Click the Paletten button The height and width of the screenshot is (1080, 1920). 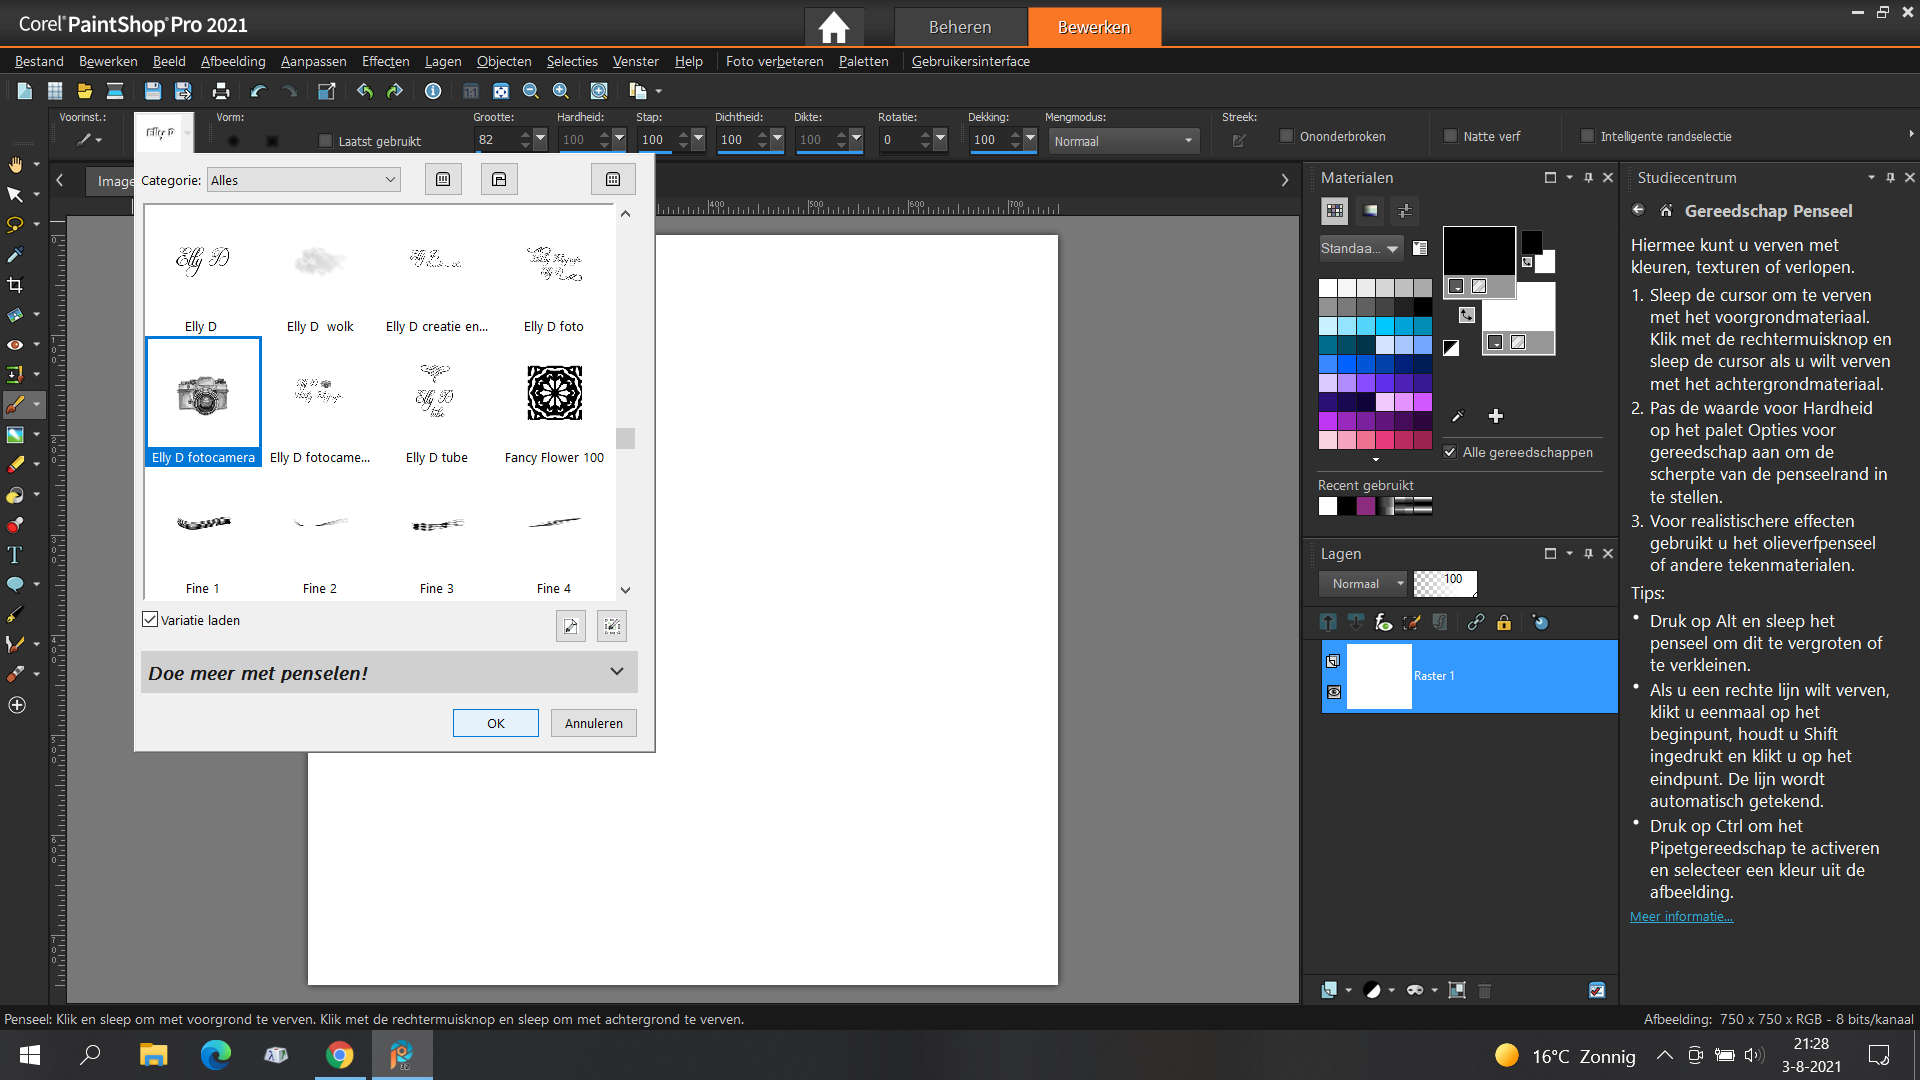coord(864,61)
